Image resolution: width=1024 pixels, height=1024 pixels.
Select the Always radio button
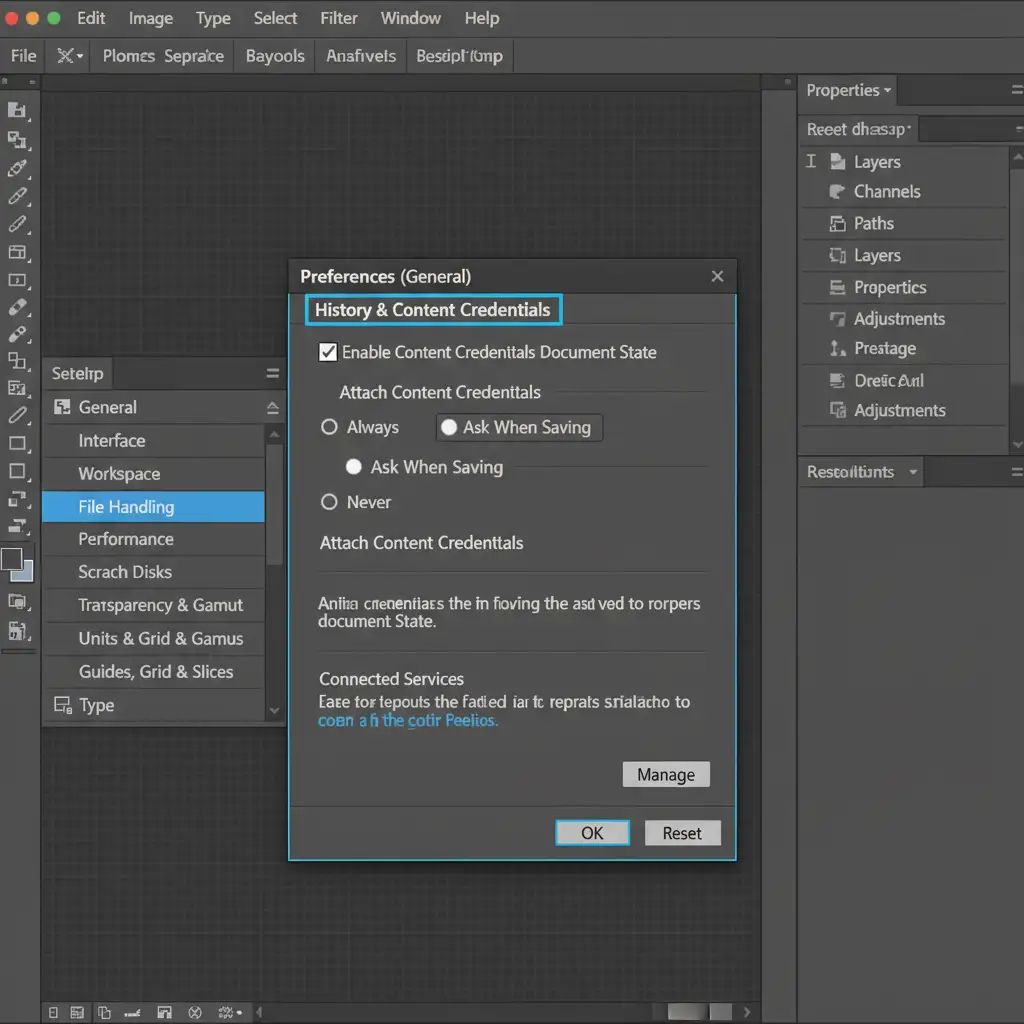click(x=329, y=428)
